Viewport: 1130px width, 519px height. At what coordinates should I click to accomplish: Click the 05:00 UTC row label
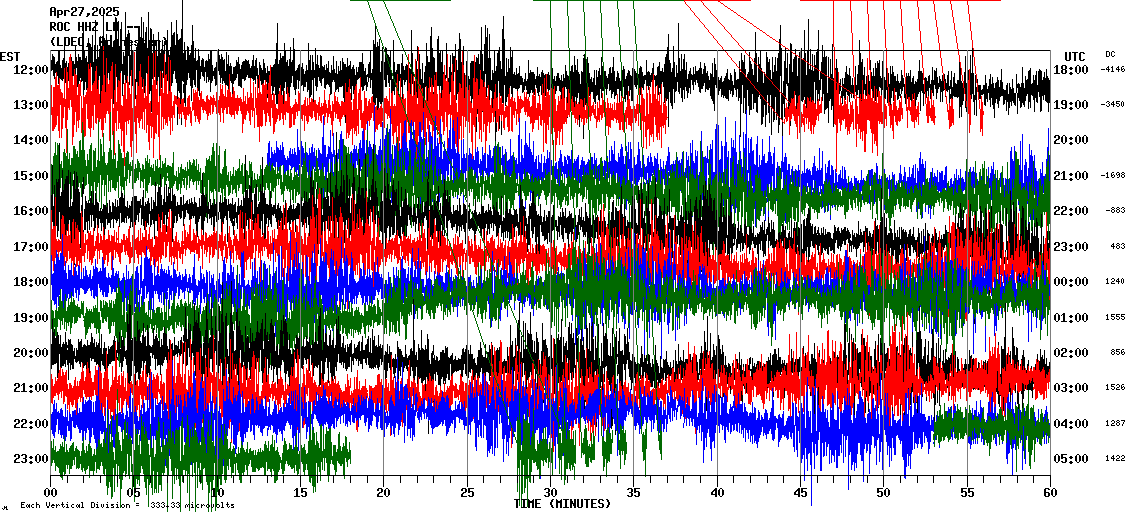[x=1071, y=459]
